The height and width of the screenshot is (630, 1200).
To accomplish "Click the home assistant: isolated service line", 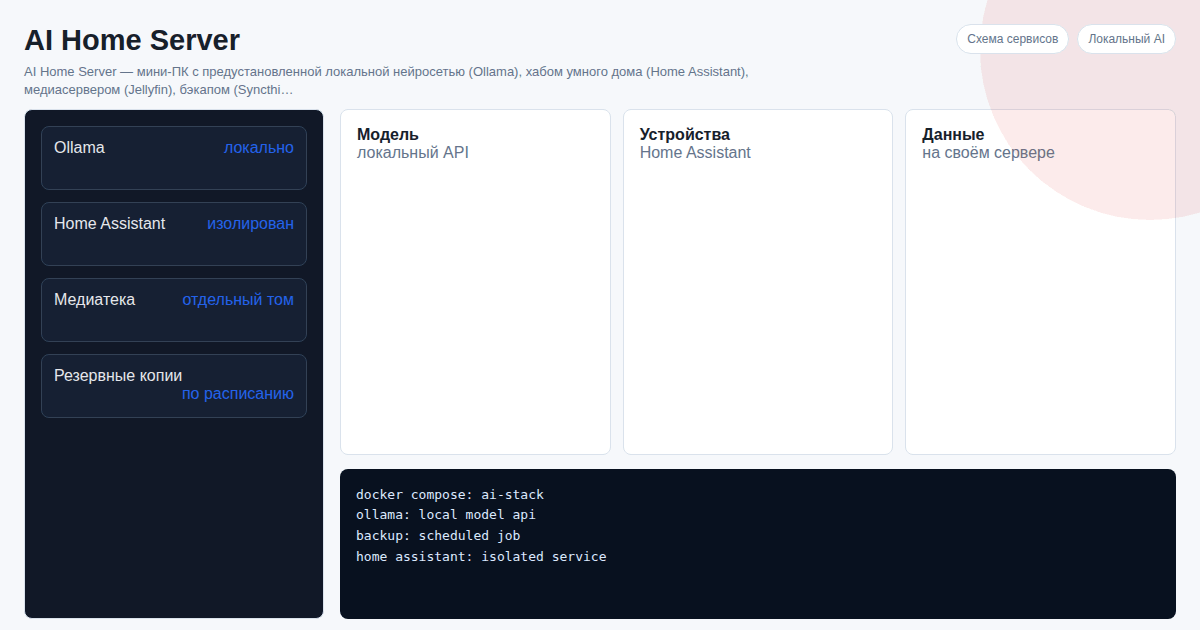I will point(481,557).
